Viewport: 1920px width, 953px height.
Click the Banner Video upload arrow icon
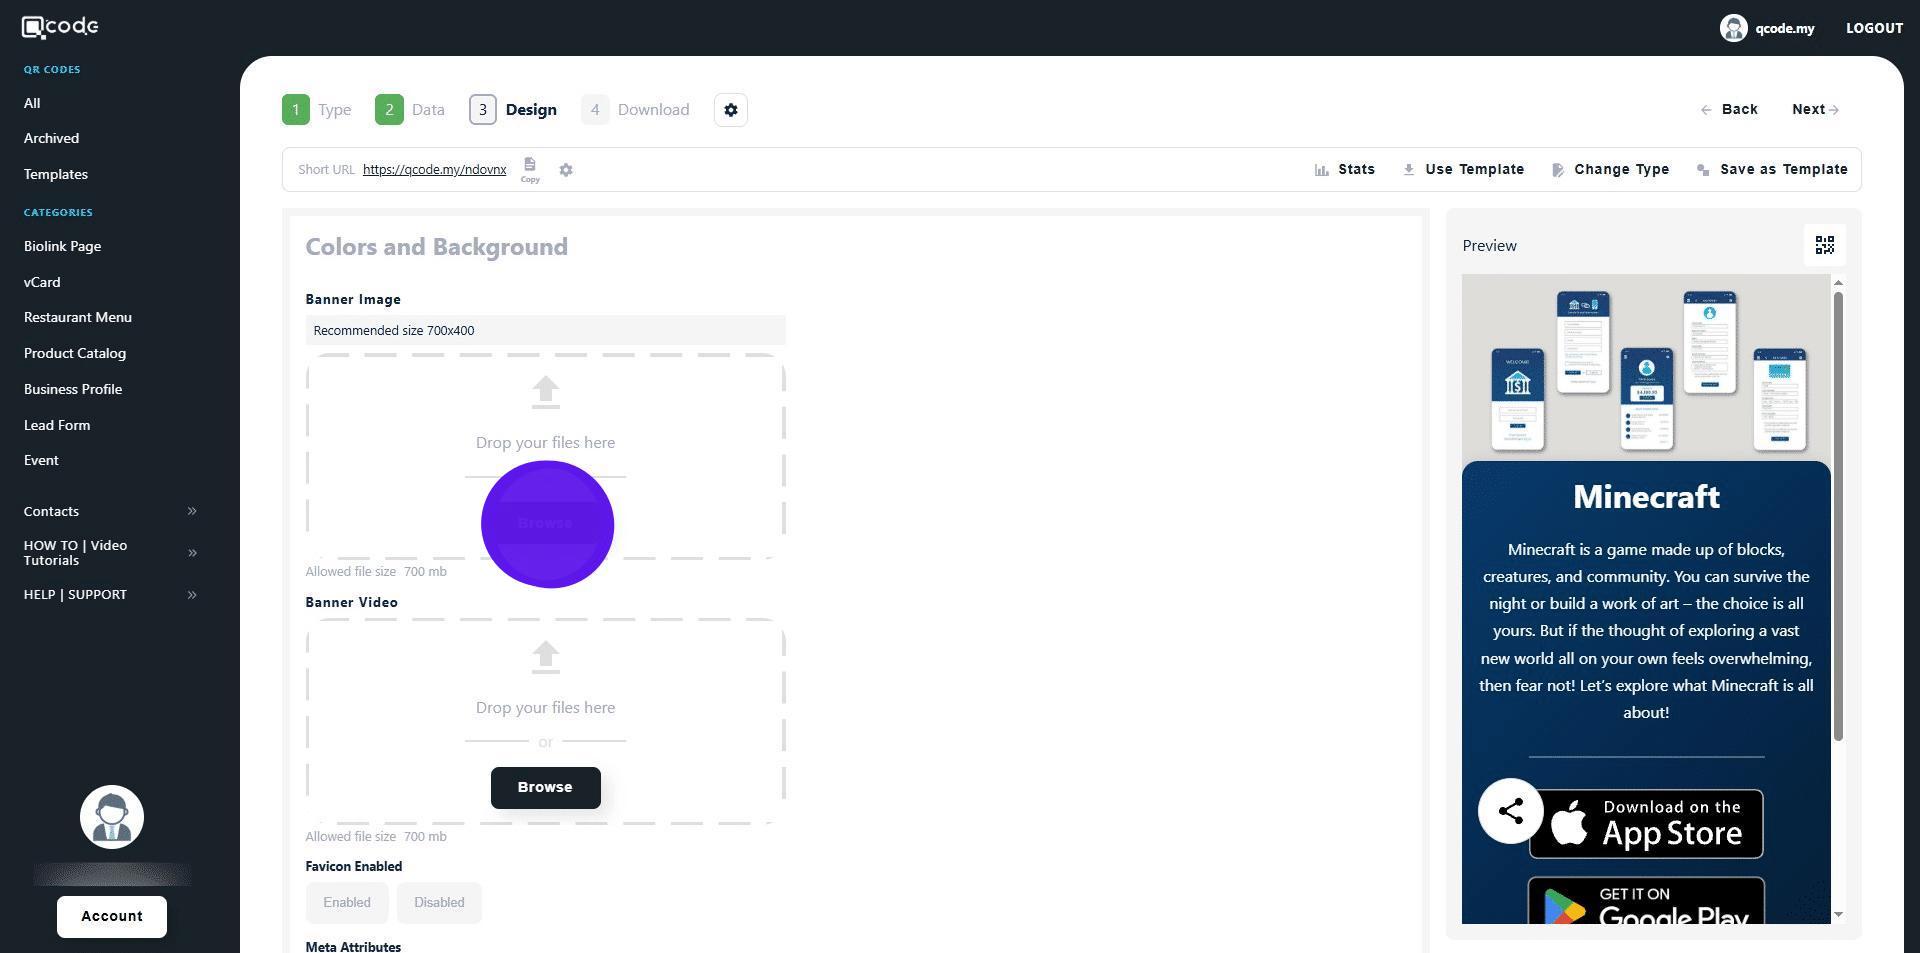pyautogui.click(x=546, y=657)
